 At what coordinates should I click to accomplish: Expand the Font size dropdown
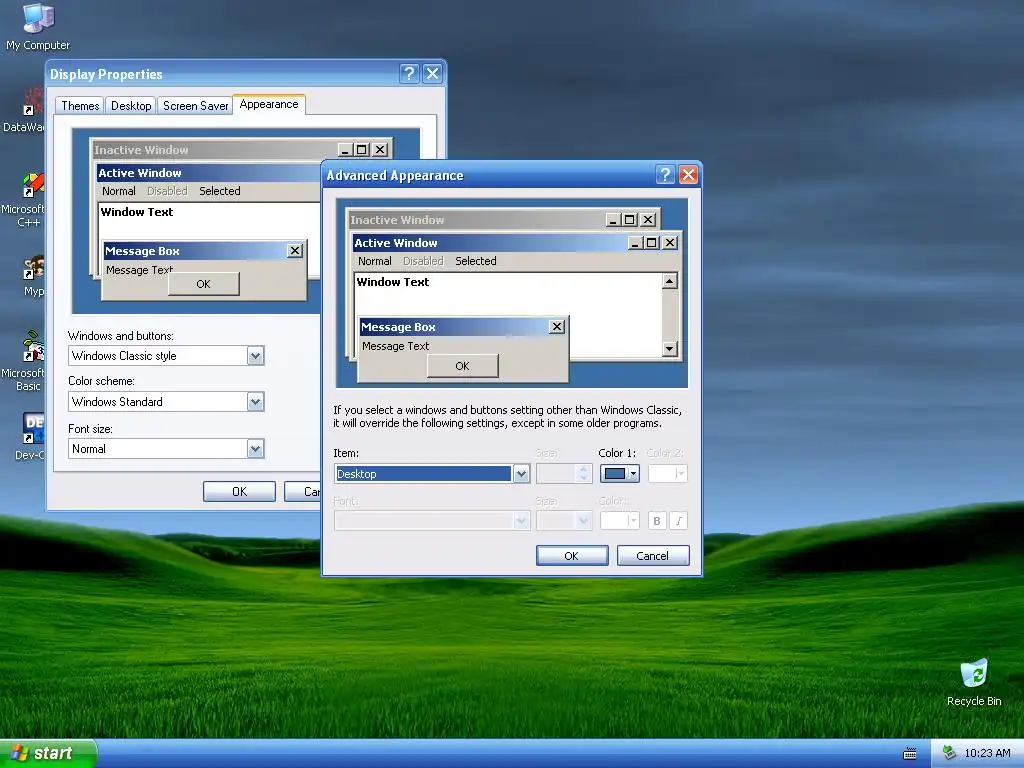[255, 449]
